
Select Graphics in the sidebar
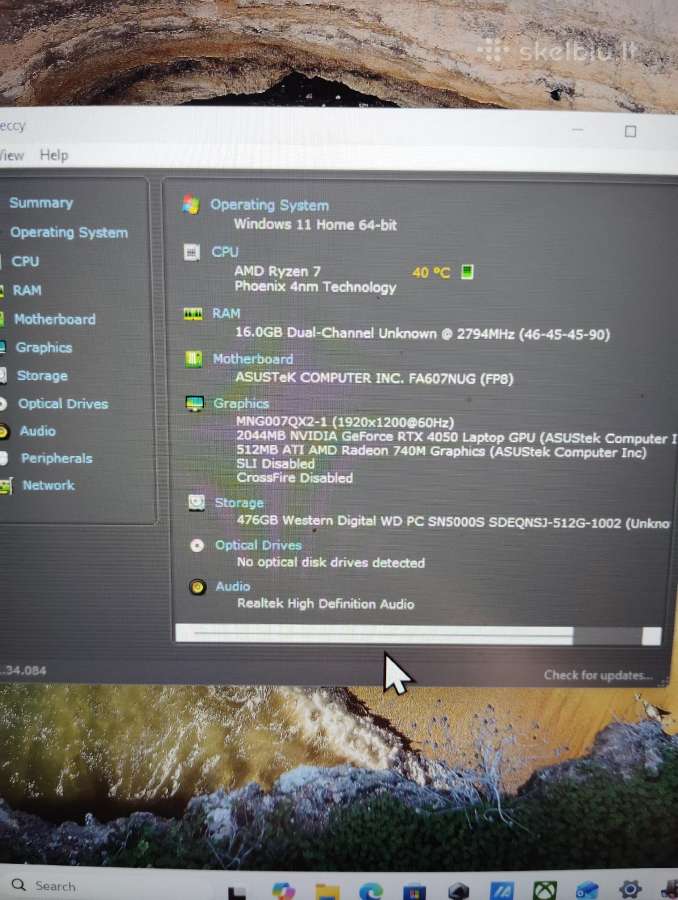tap(44, 347)
